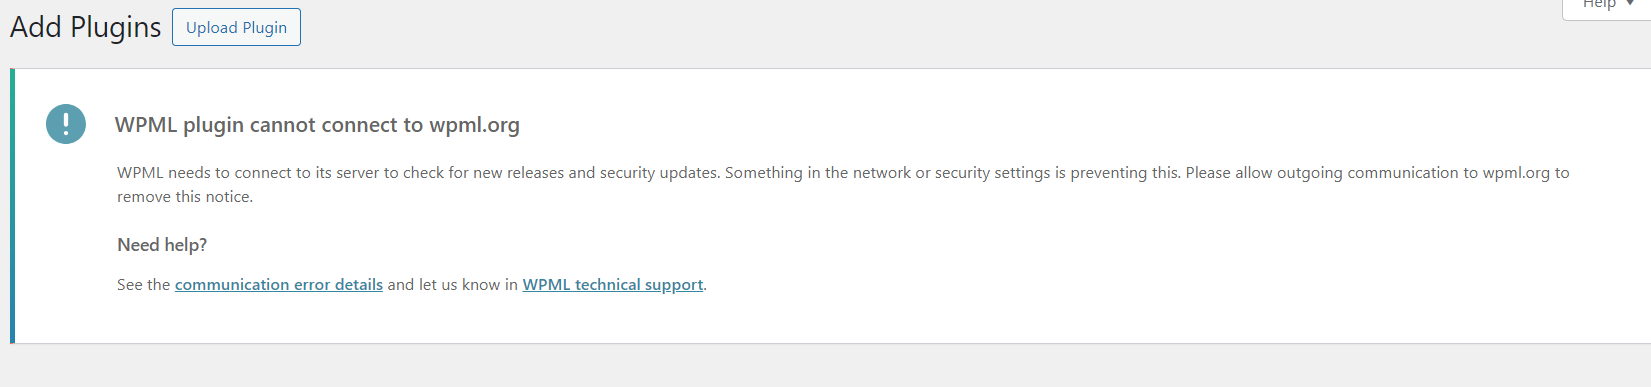Click the 'See the' text before the link
The image size is (1651, 387).
[144, 284]
